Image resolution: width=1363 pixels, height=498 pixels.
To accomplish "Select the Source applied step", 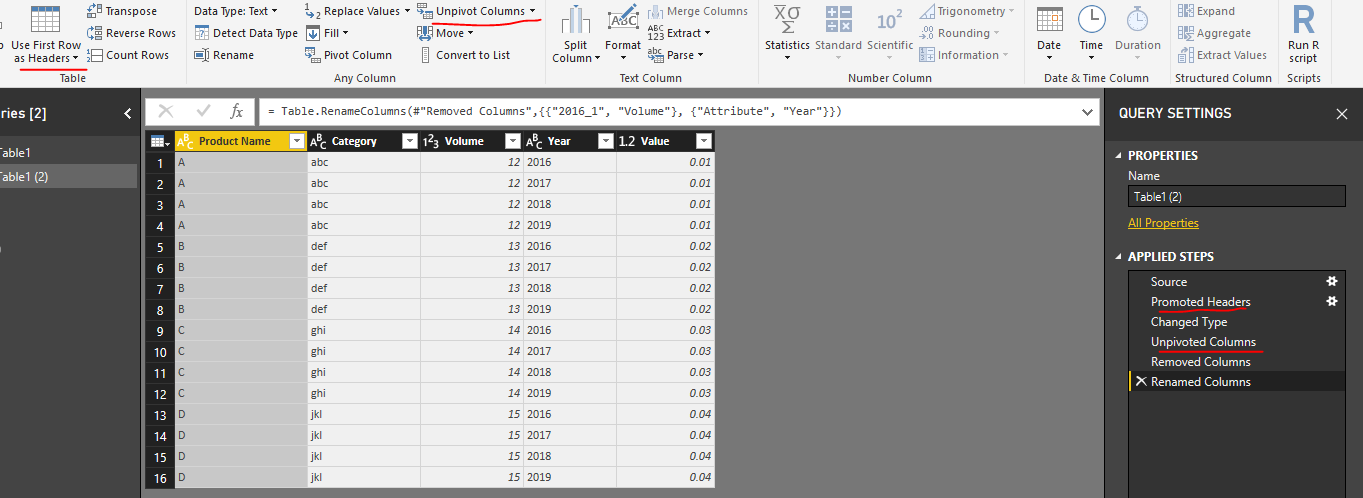I will coord(1169,282).
